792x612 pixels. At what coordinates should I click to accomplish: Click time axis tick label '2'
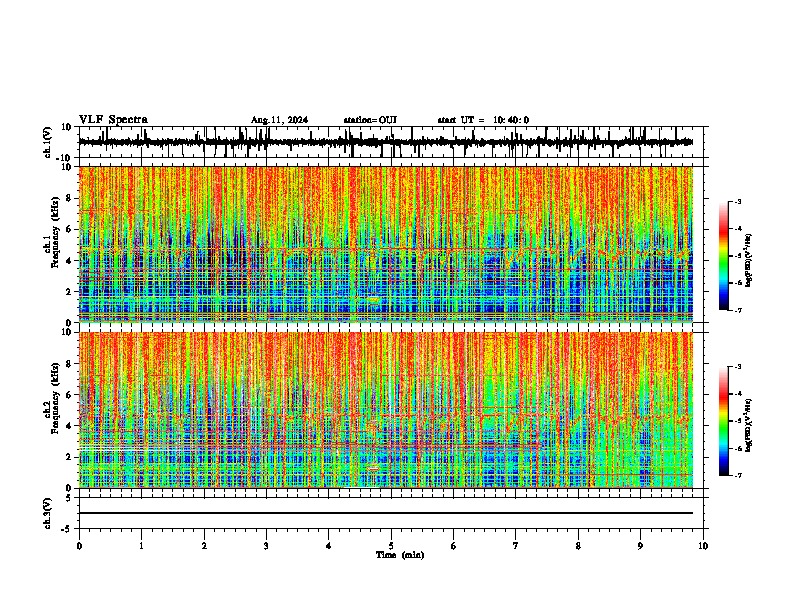(204, 546)
